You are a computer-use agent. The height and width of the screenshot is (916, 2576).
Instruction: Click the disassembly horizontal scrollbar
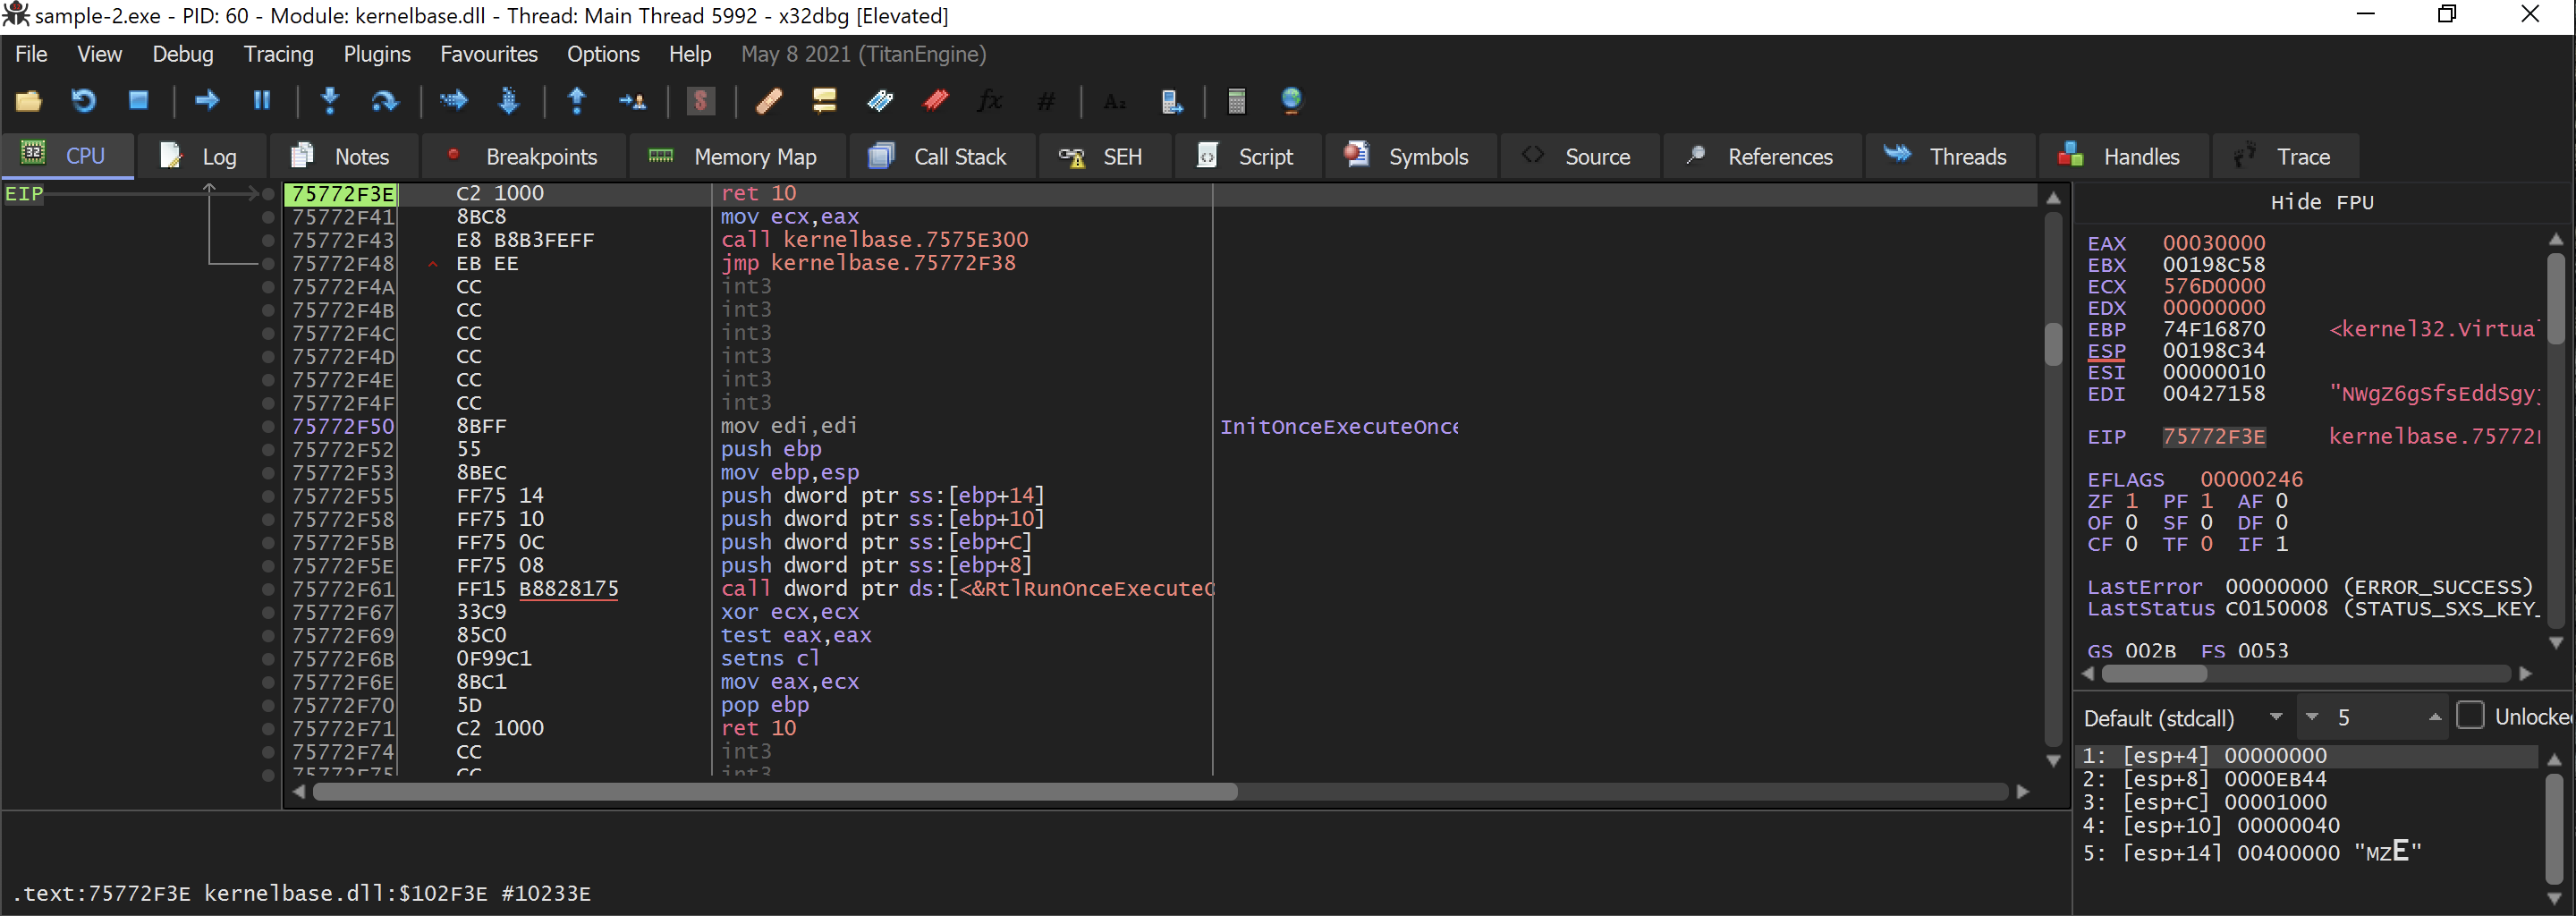pyautogui.click(x=1160, y=792)
